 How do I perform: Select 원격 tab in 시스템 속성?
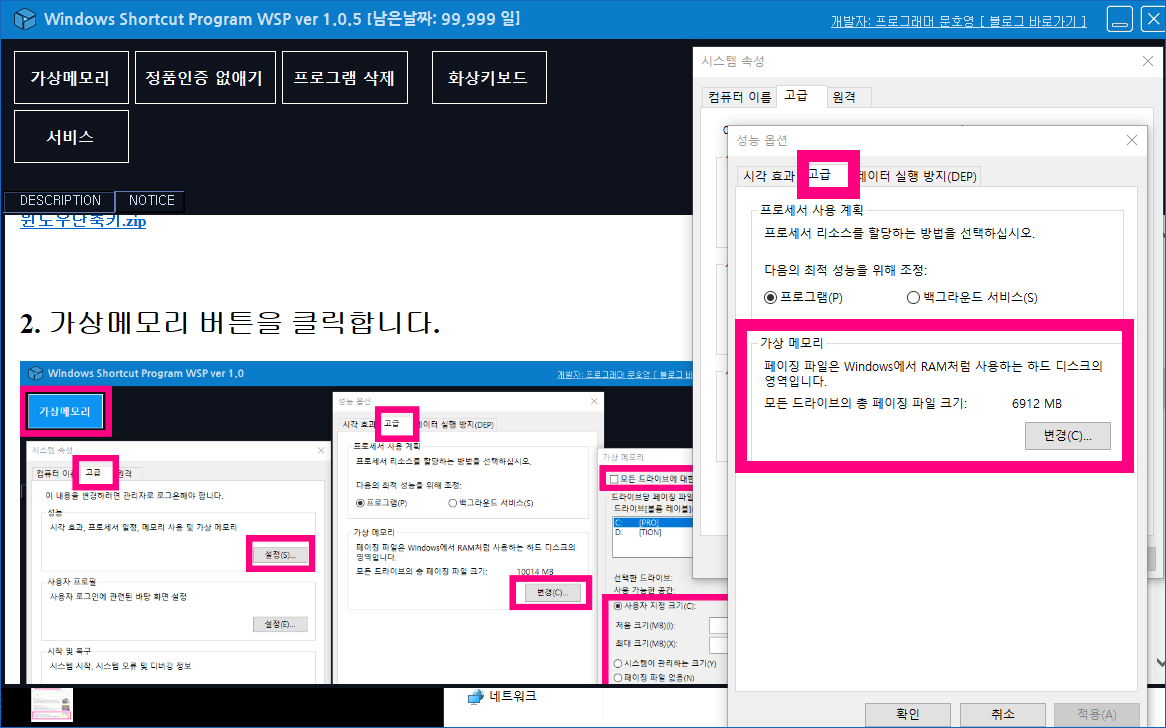point(845,97)
